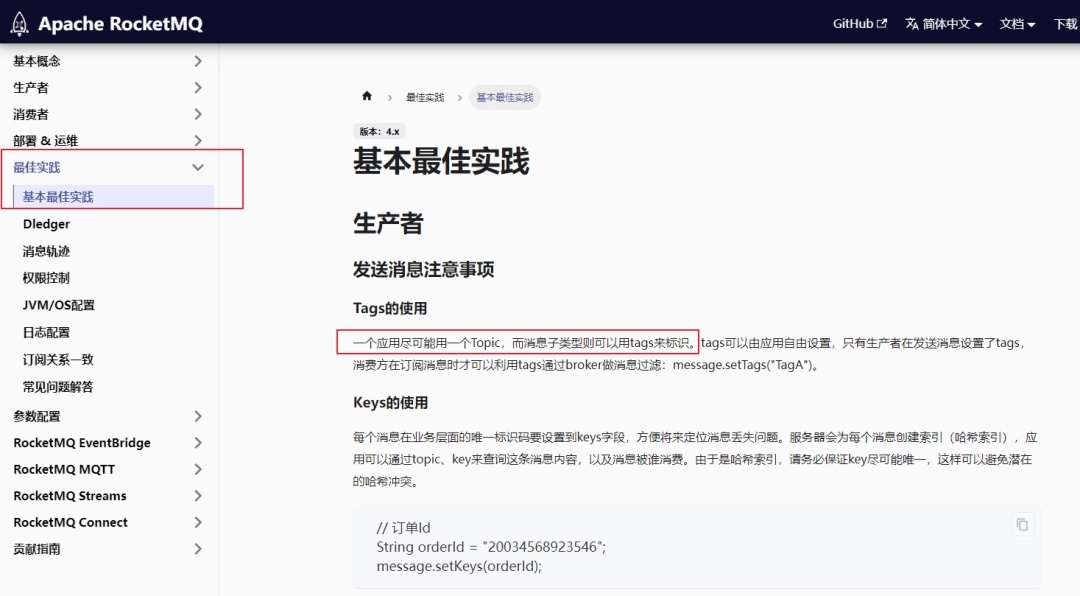Image resolution: width=1080 pixels, height=596 pixels.
Task: Click the Tags的使用 heading
Action: 390,308
